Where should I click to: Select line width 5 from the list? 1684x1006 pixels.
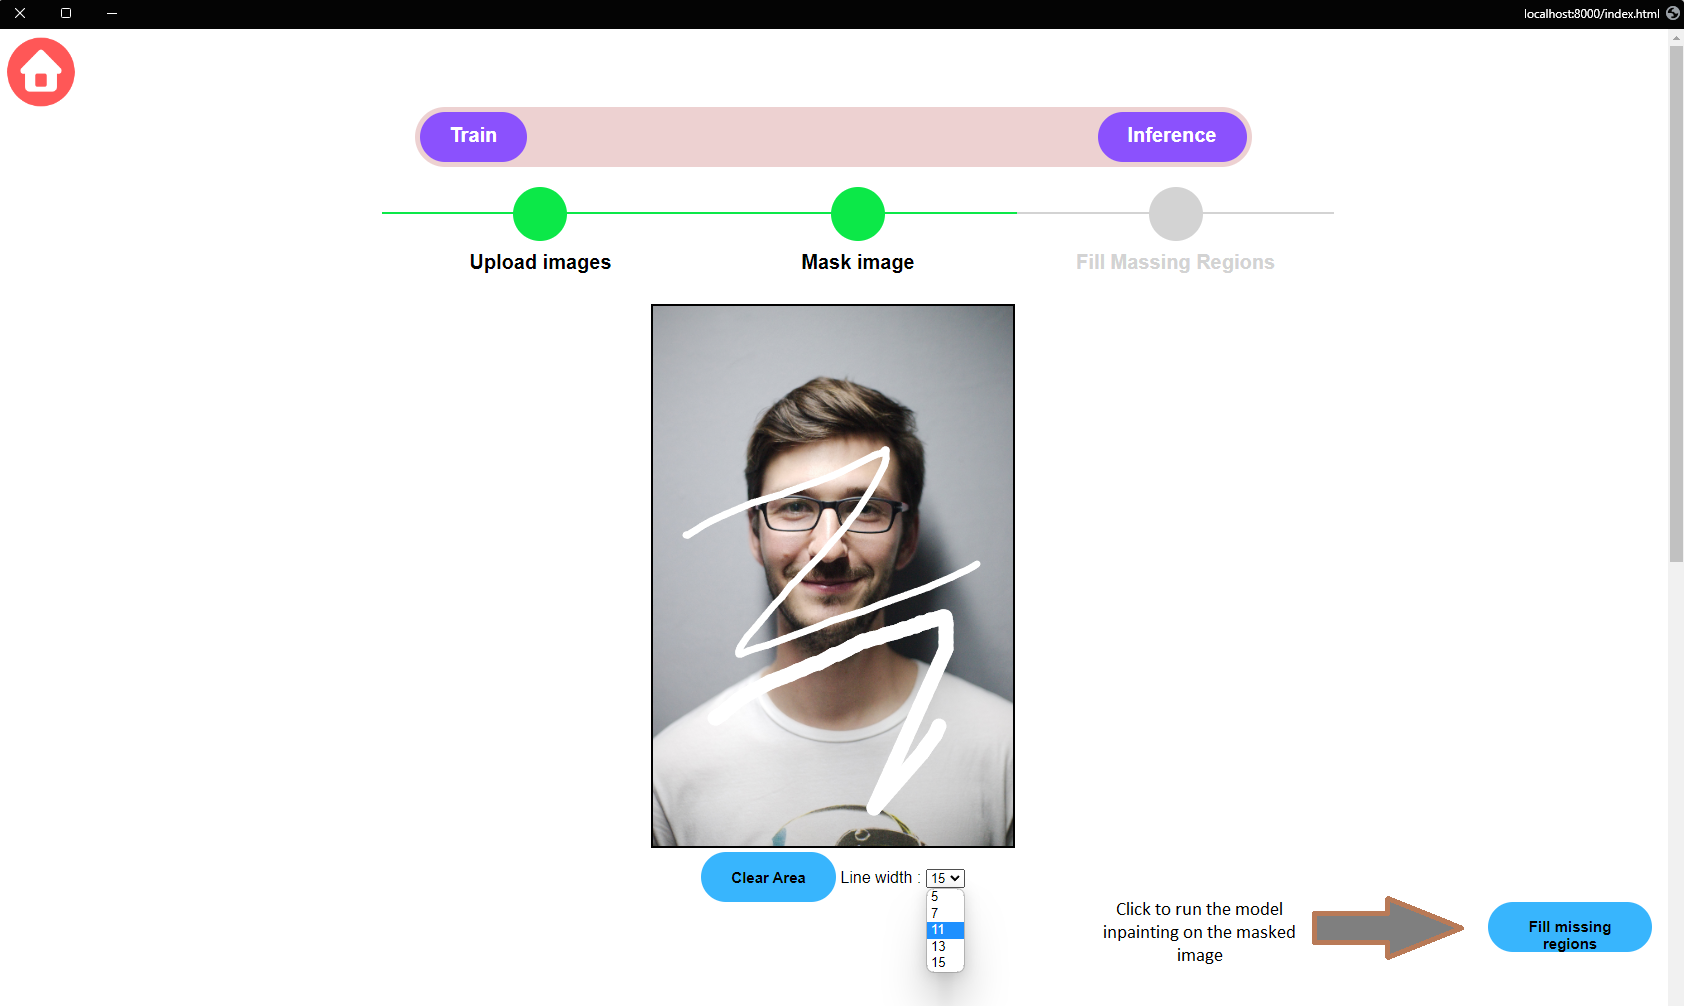click(x=938, y=896)
